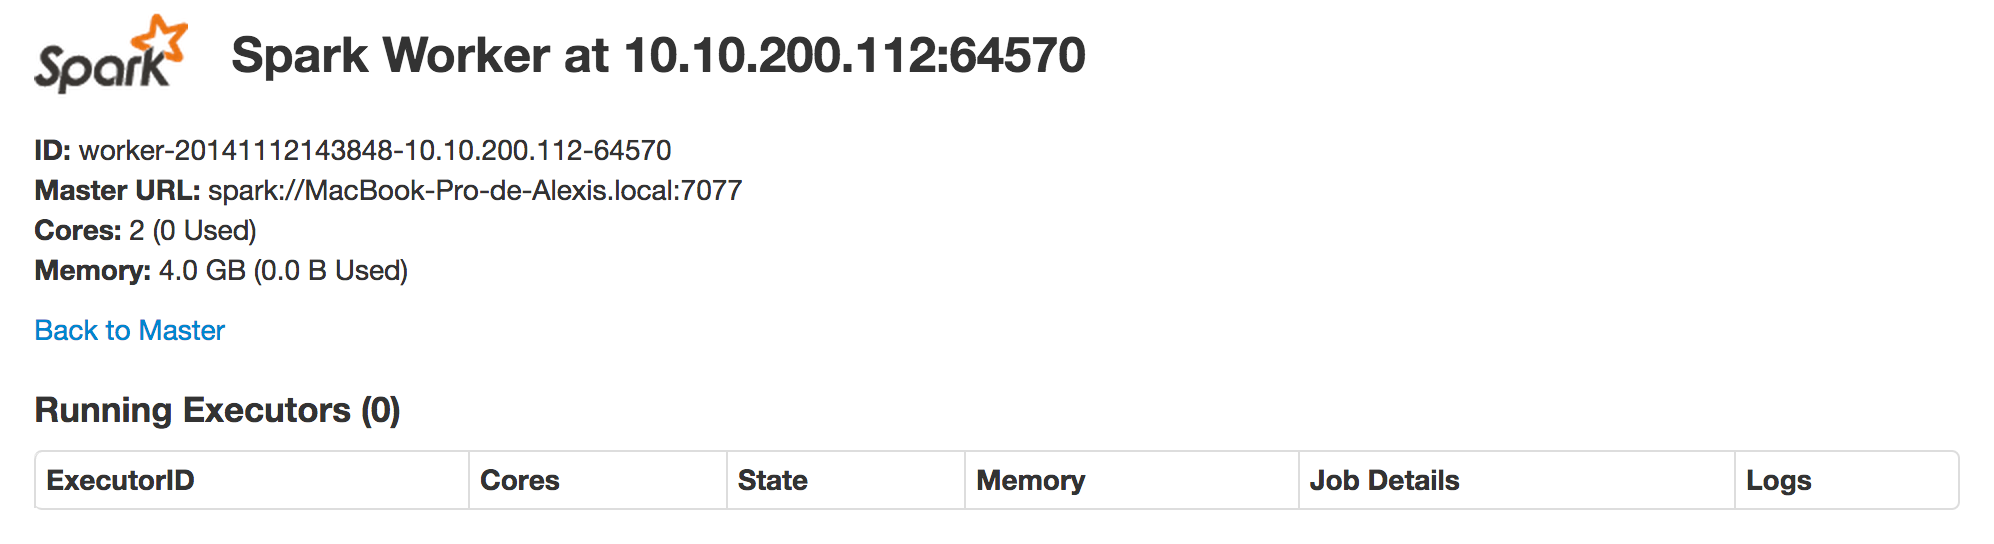
Task: Click the worker ID value text
Action: pos(375,151)
